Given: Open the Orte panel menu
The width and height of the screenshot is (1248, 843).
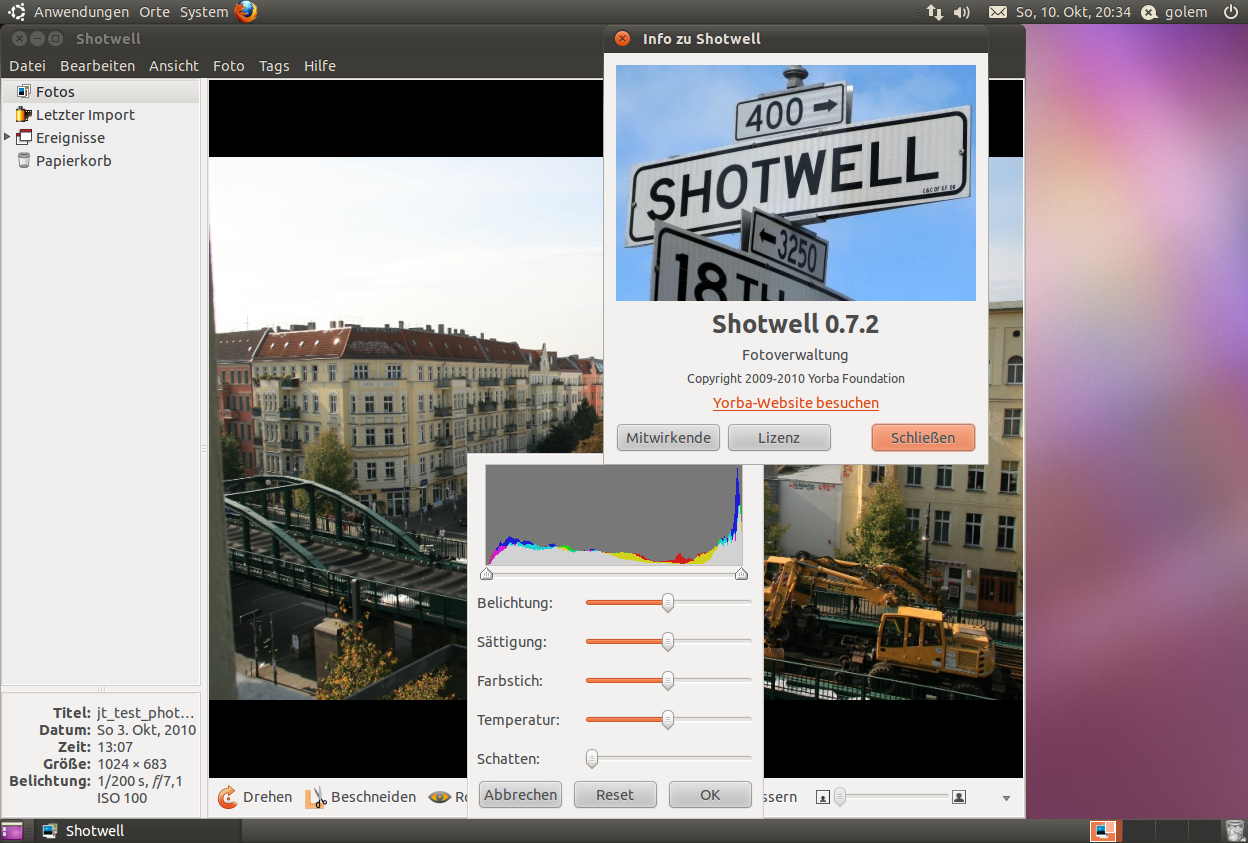Looking at the screenshot, I should 155,12.
